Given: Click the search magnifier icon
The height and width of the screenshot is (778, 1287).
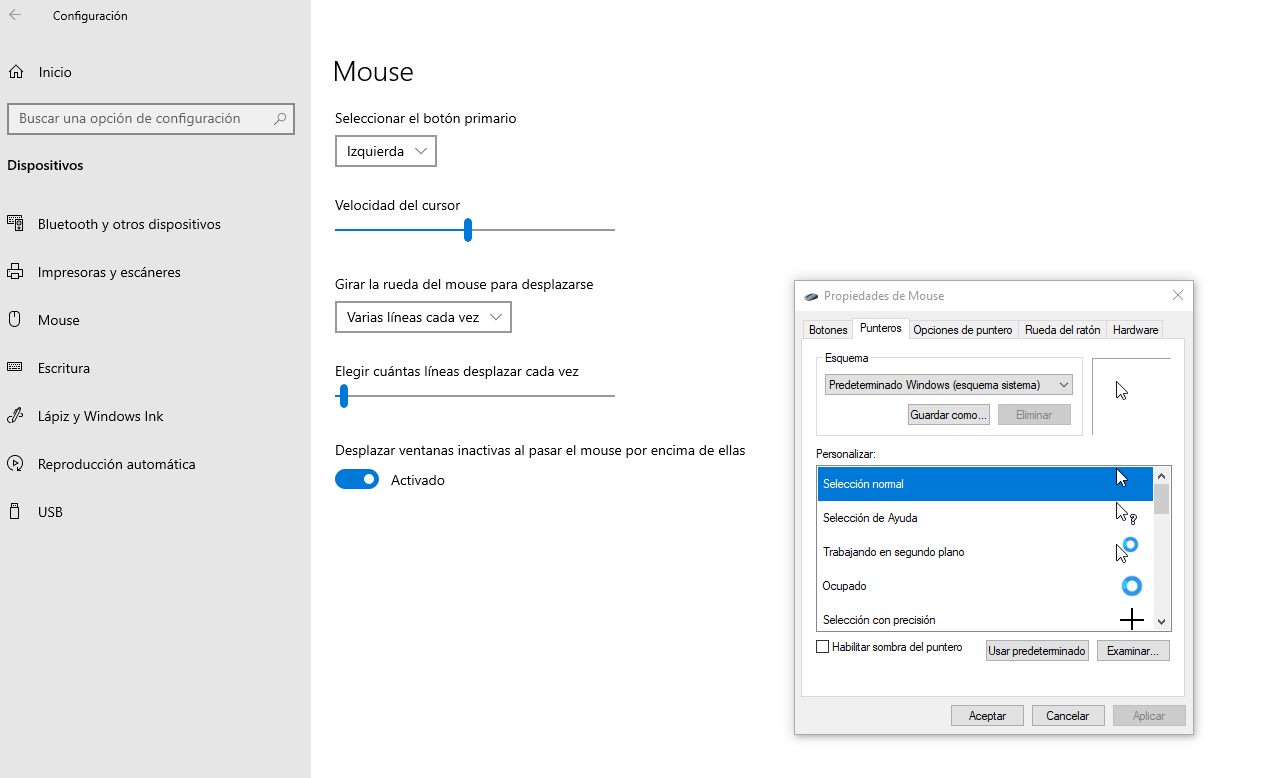Looking at the screenshot, I should tap(280, 118).
